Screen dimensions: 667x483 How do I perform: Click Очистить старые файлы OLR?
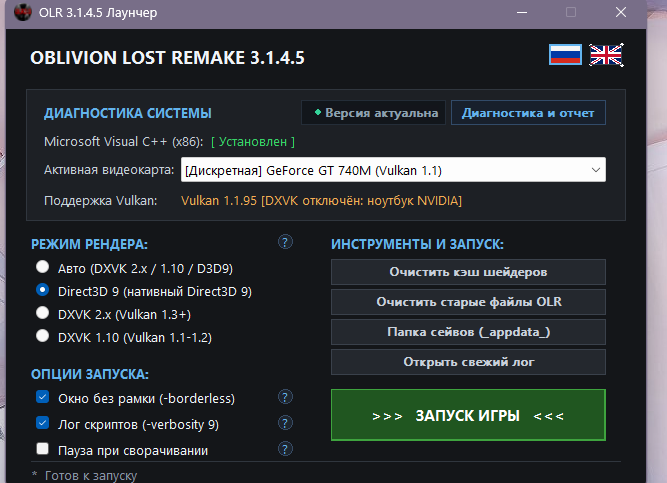pos(468,302)
